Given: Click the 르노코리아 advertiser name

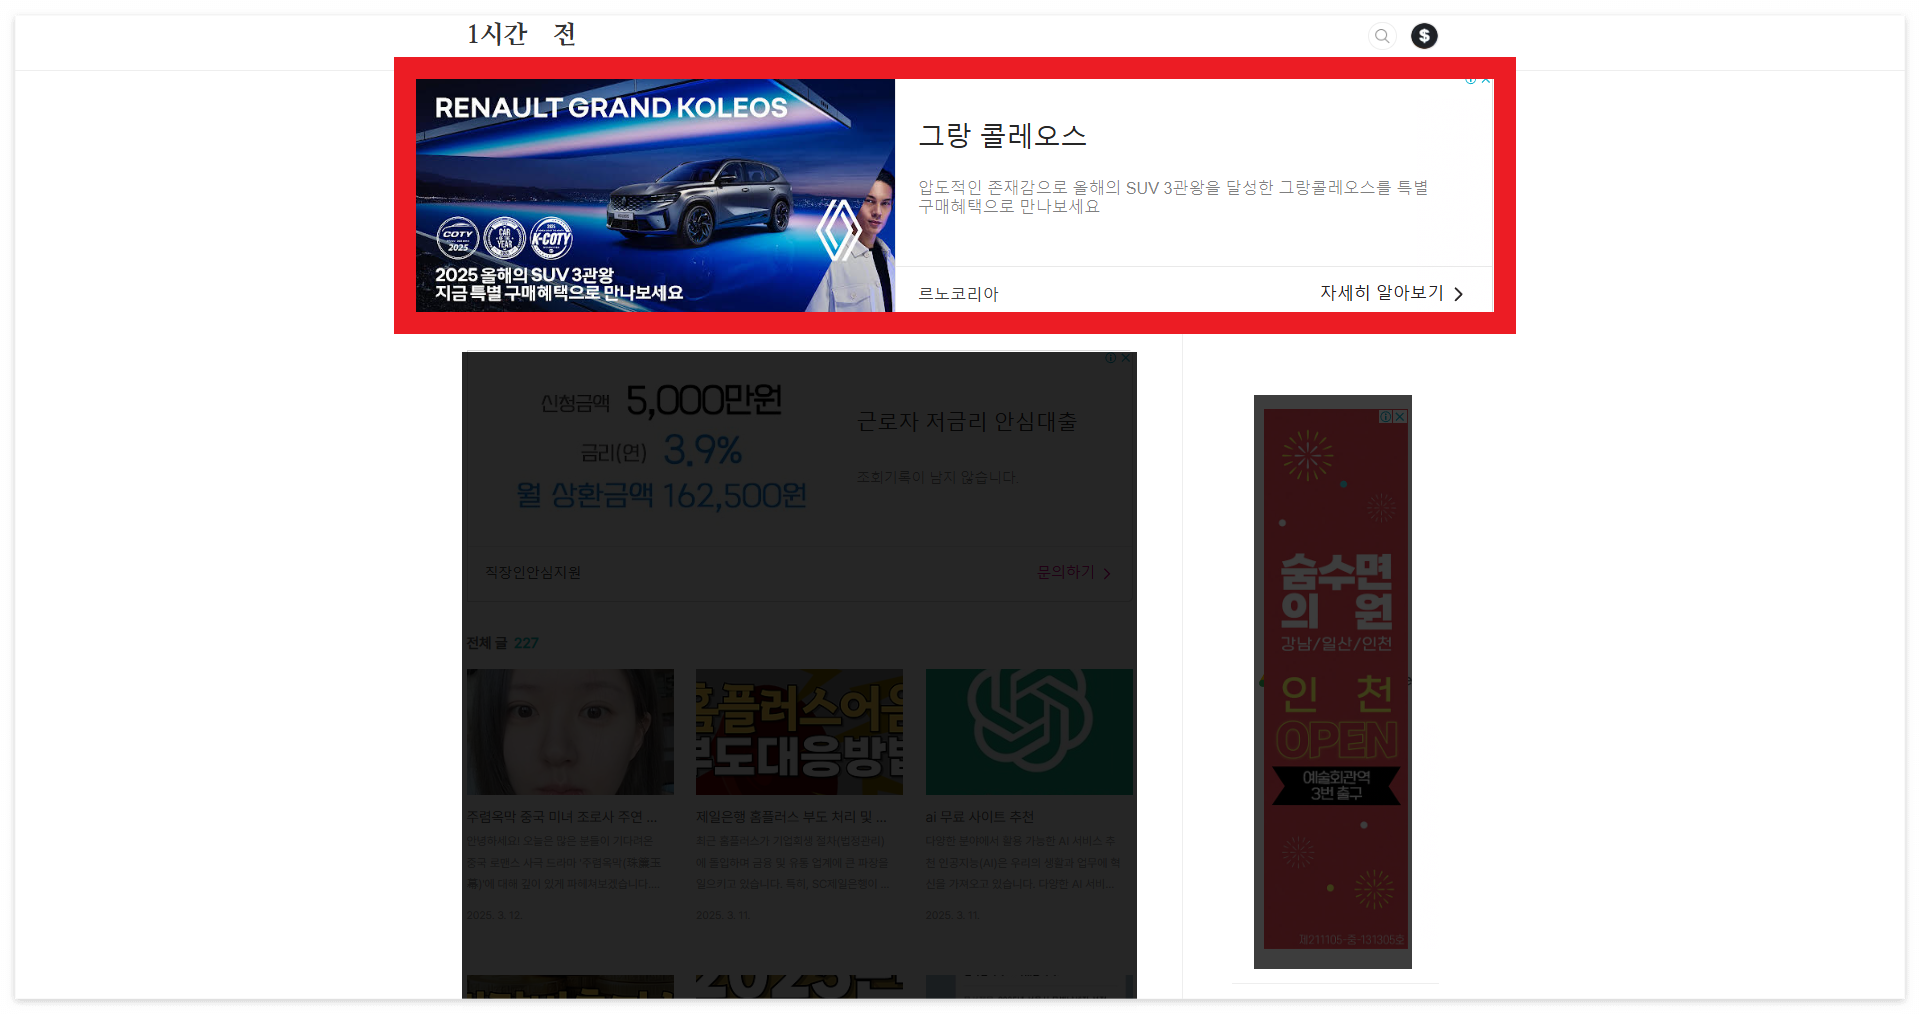Looking at the screenshot, I should pos(958,294).
